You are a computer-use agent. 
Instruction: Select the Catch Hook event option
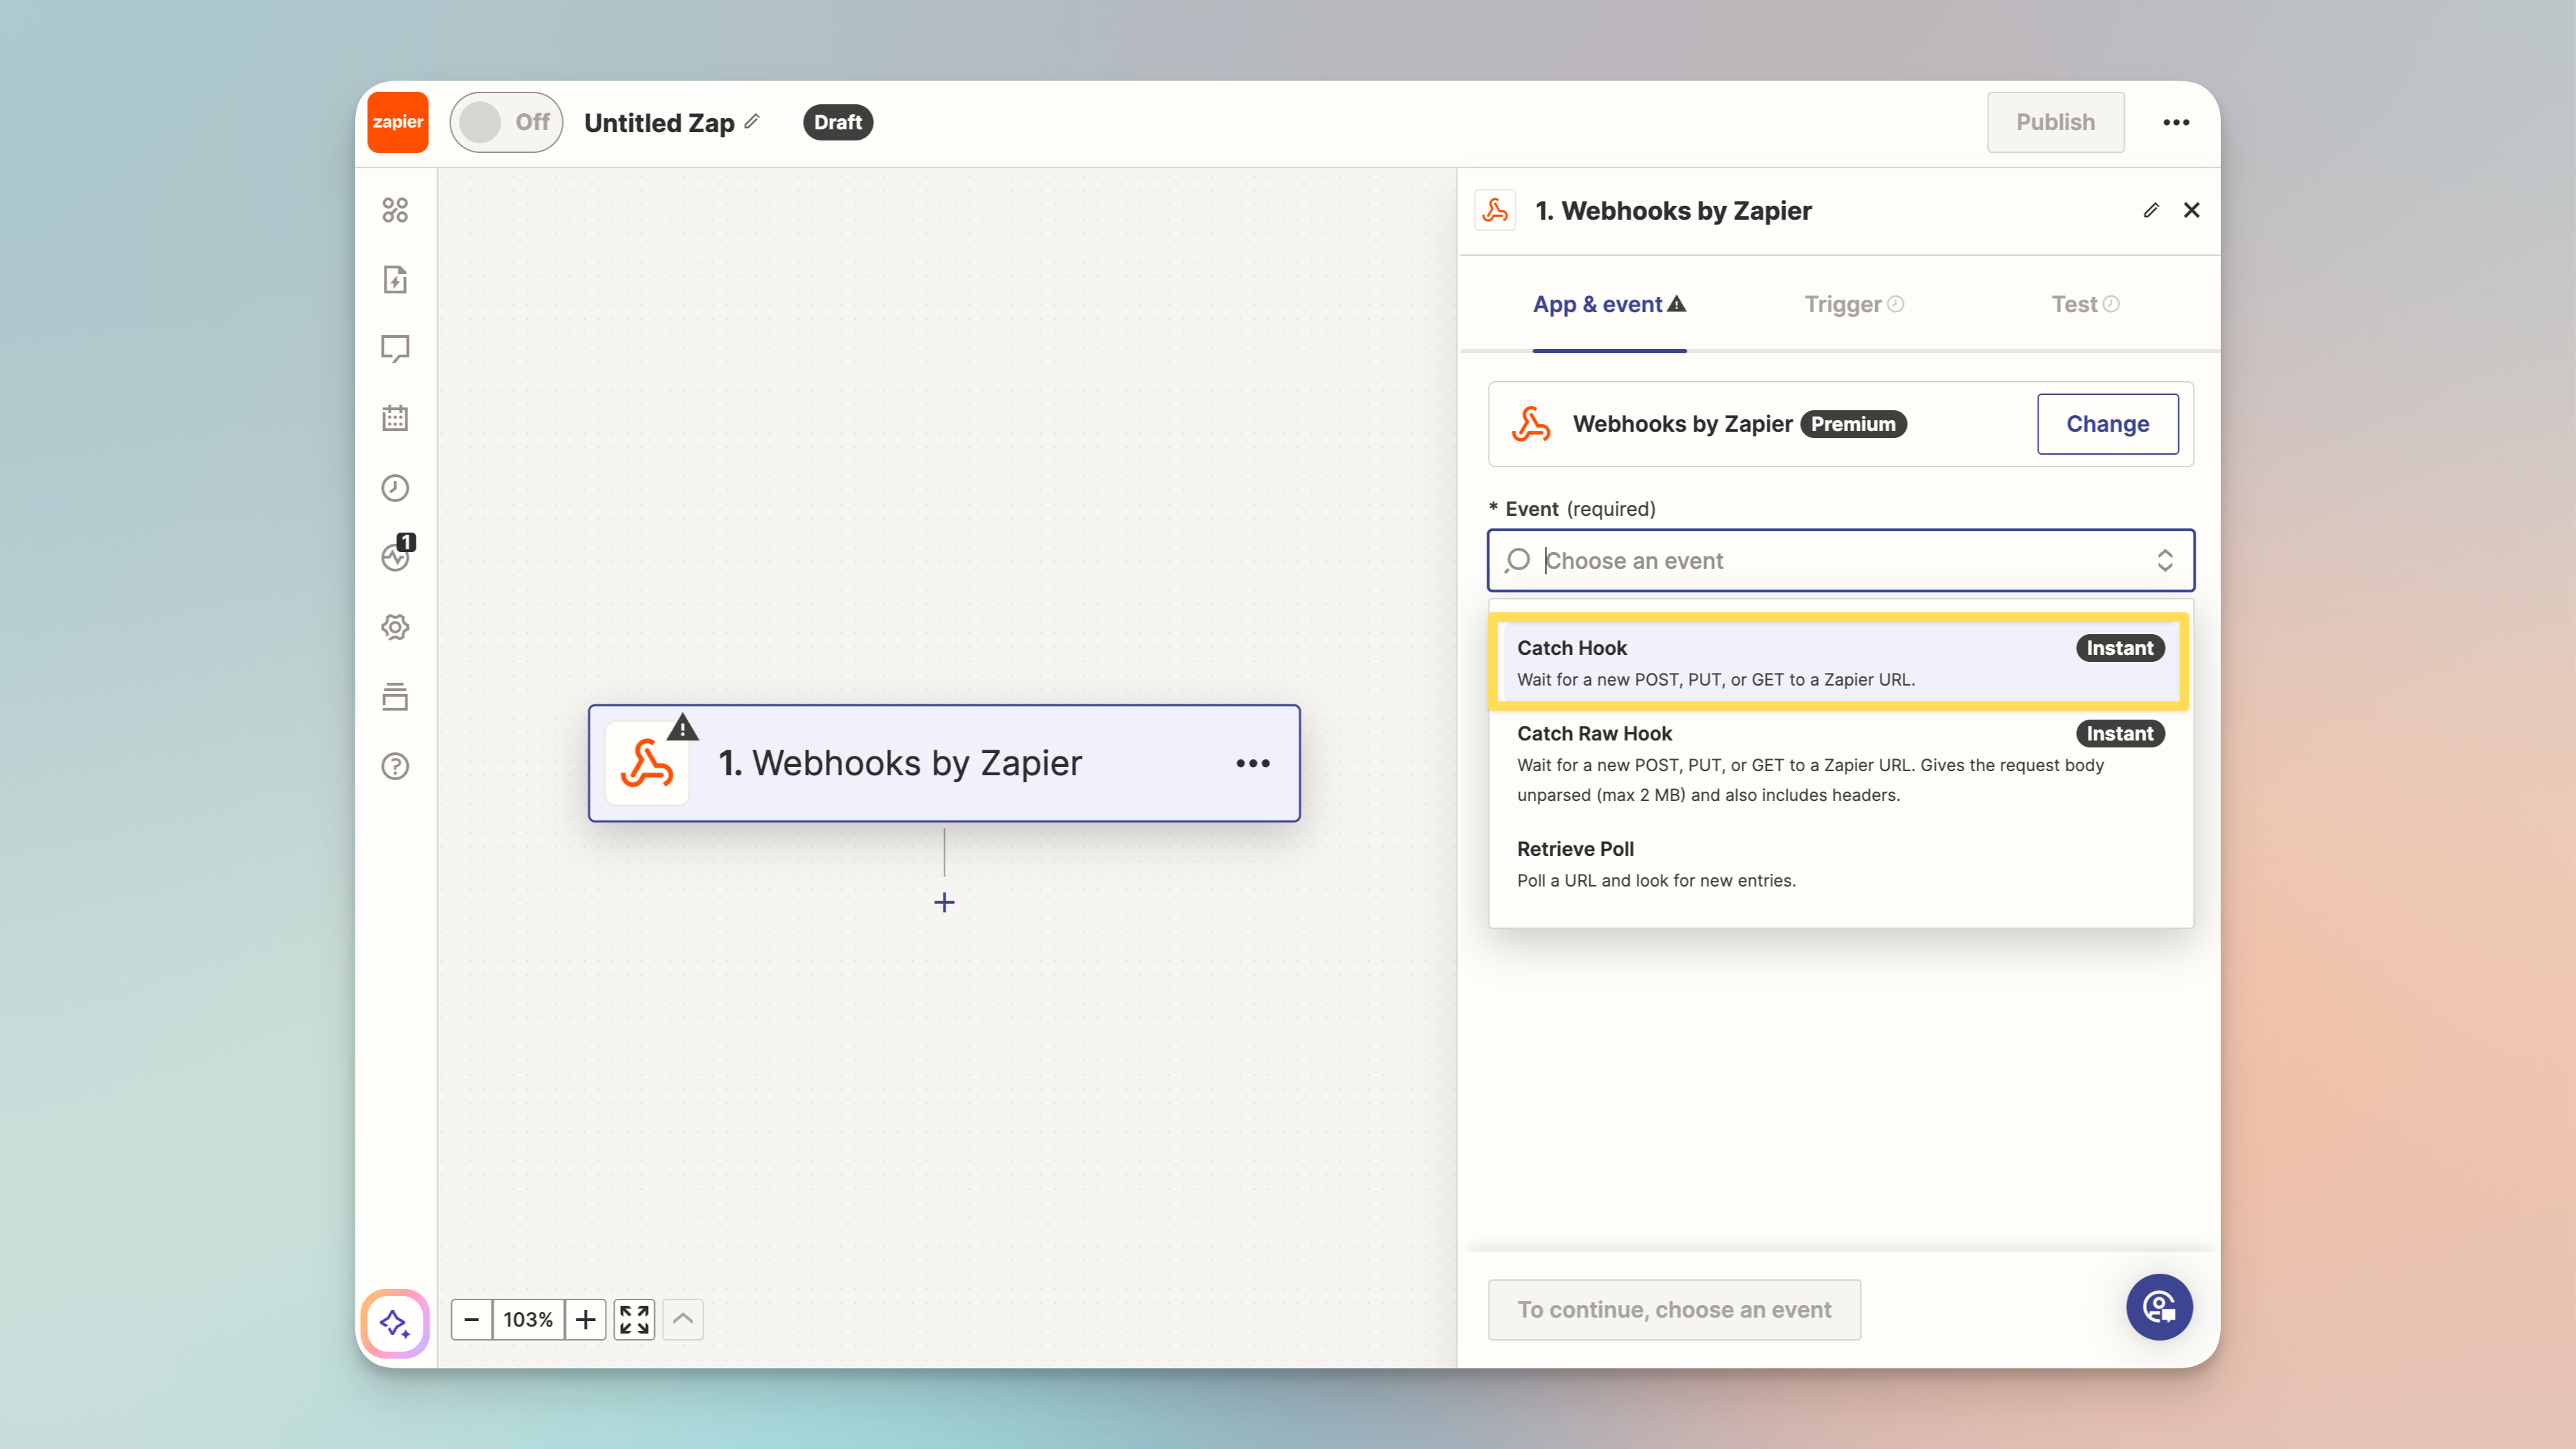click(x=1840, y=662)
